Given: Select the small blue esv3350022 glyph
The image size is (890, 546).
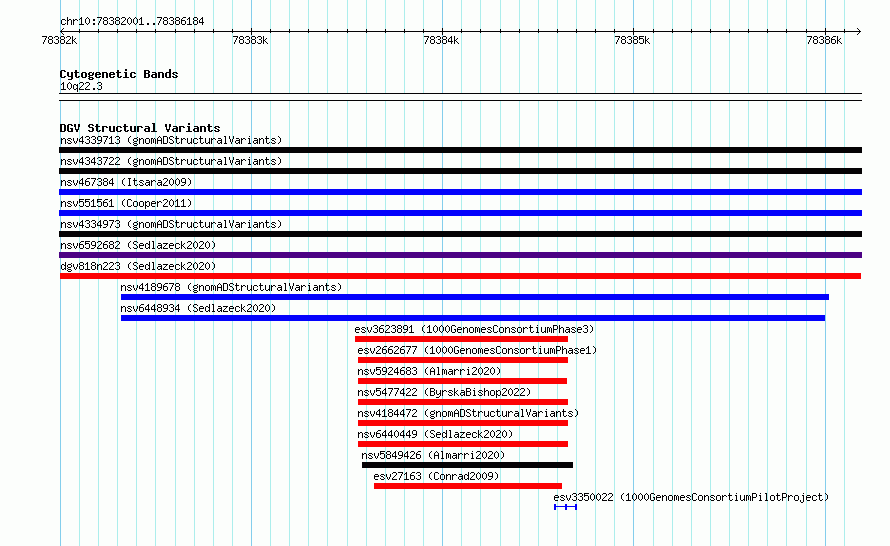Looking at the screenshot, I should click(x=565, y=507).
